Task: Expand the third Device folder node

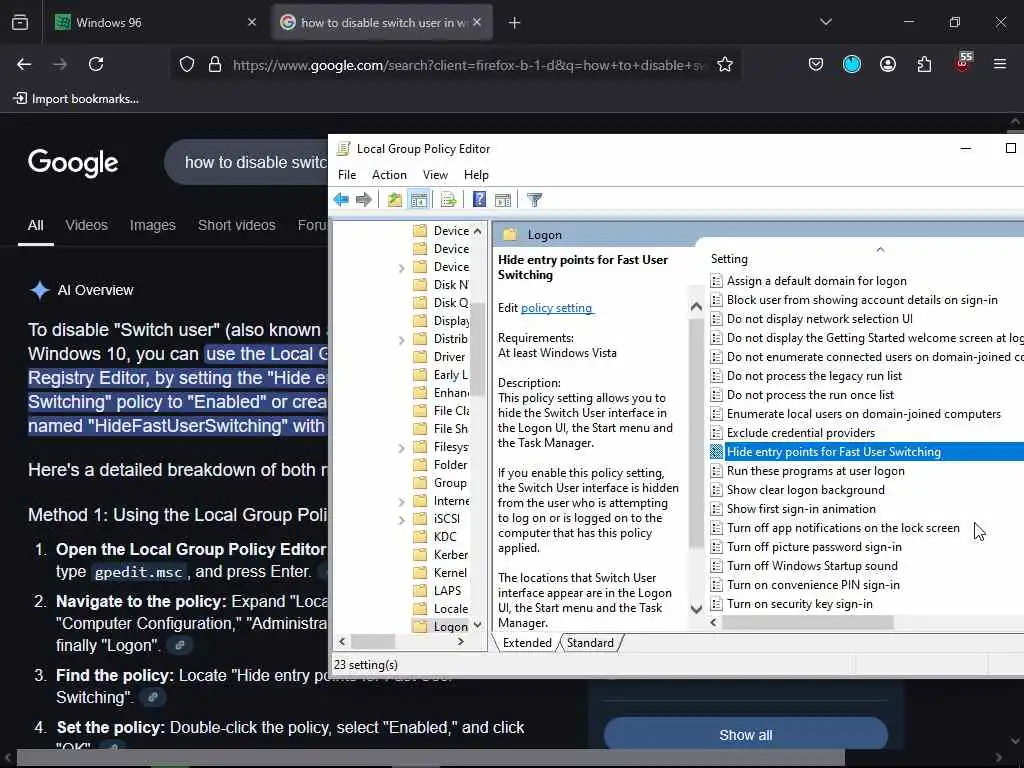Action: pyautogui.click(x=401, y=268)
